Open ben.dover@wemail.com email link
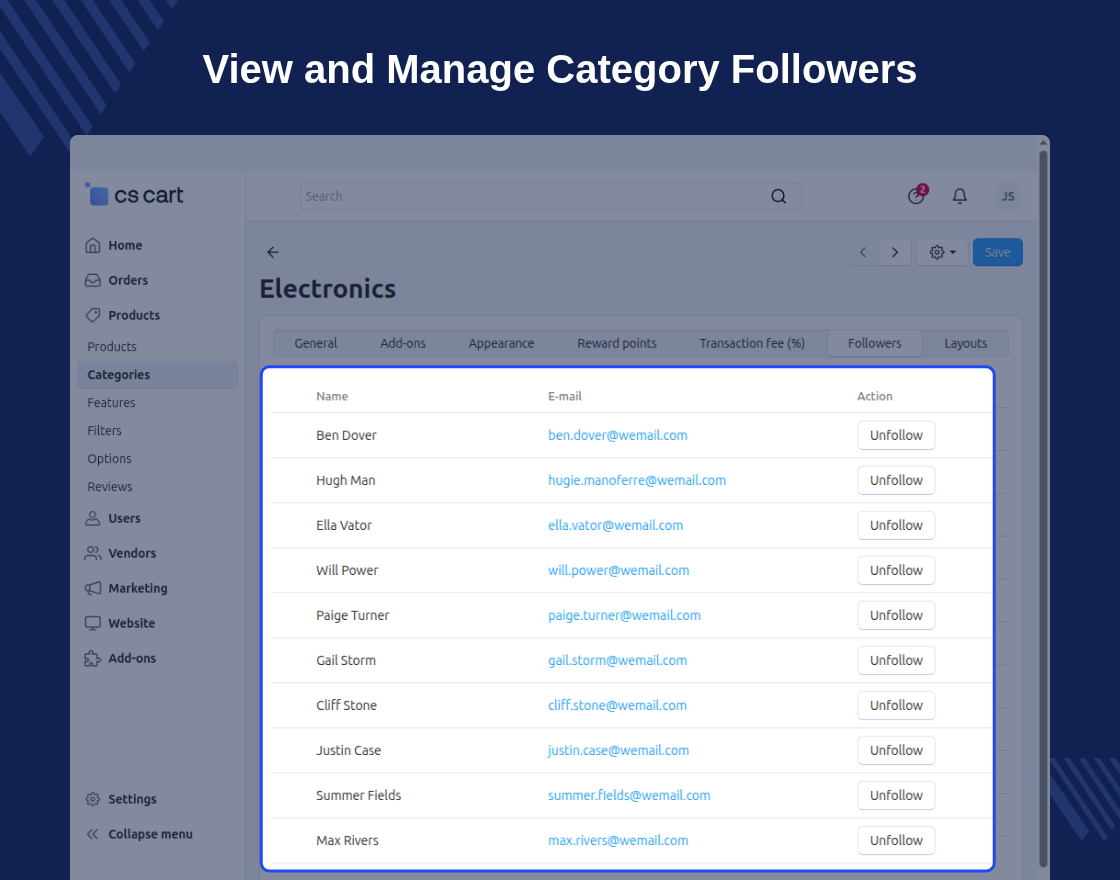Screen dimensions: 1120x880 pyautogui.click(x=618, y=435)
